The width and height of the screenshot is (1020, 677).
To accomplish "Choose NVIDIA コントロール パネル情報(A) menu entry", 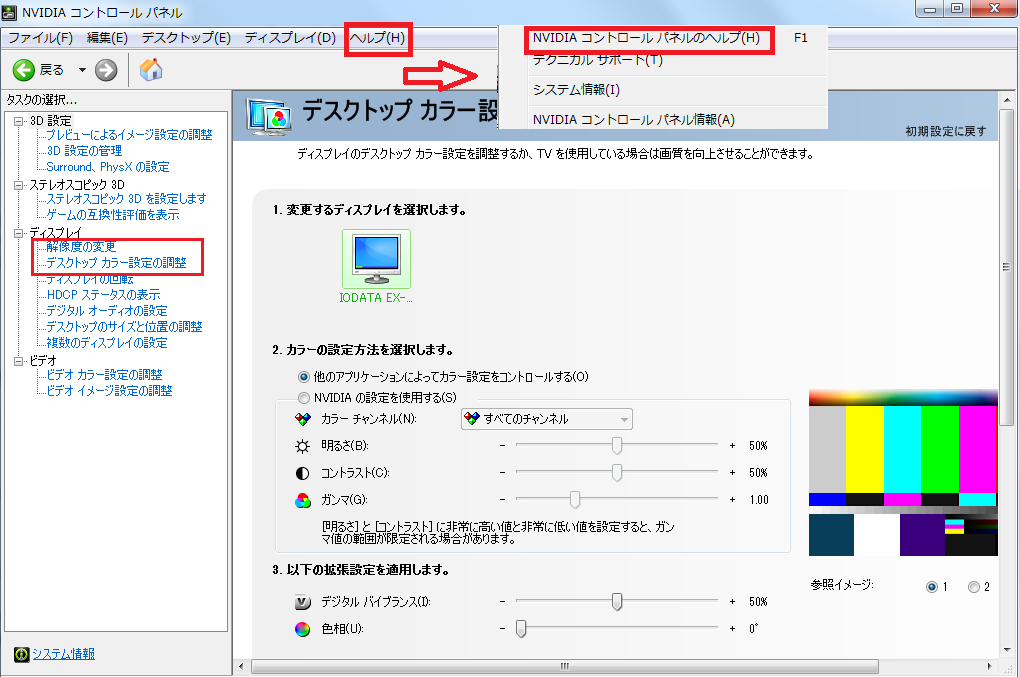I will [x=634, y=120].
